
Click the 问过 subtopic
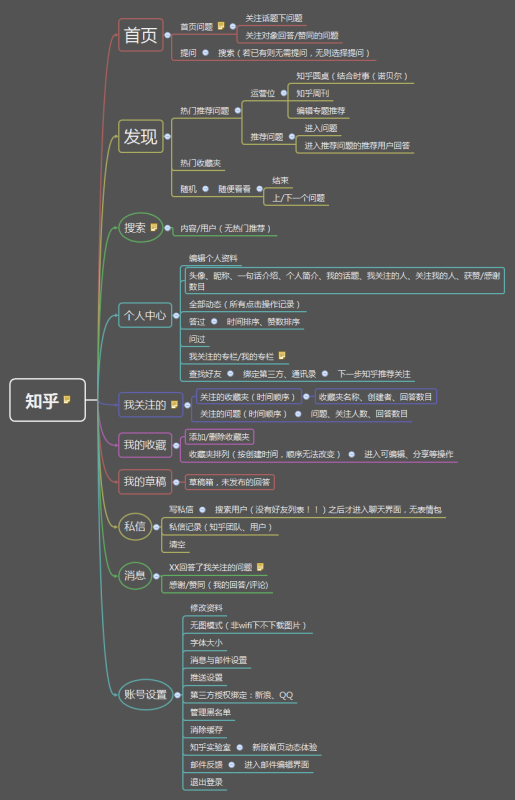point(197,339)
